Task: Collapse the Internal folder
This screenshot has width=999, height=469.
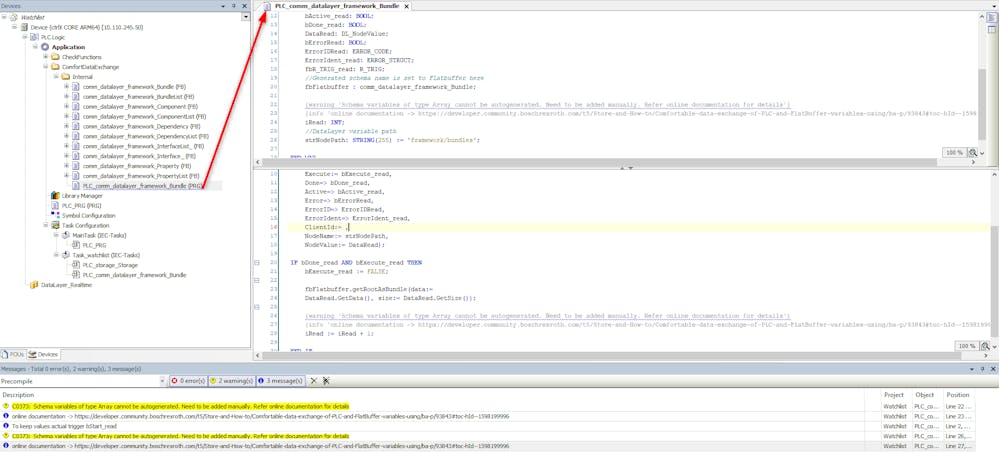Action: pyautogui.click(x=56, y=76)
